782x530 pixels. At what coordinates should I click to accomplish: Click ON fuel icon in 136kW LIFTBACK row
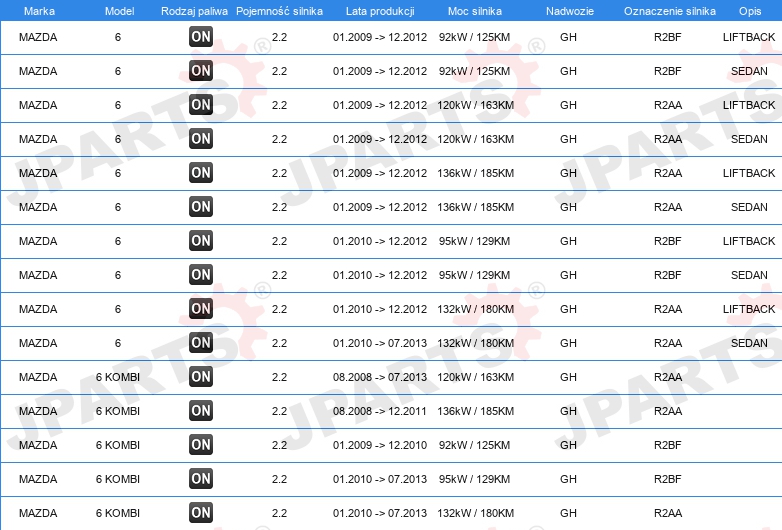click(x=201, y=173)
